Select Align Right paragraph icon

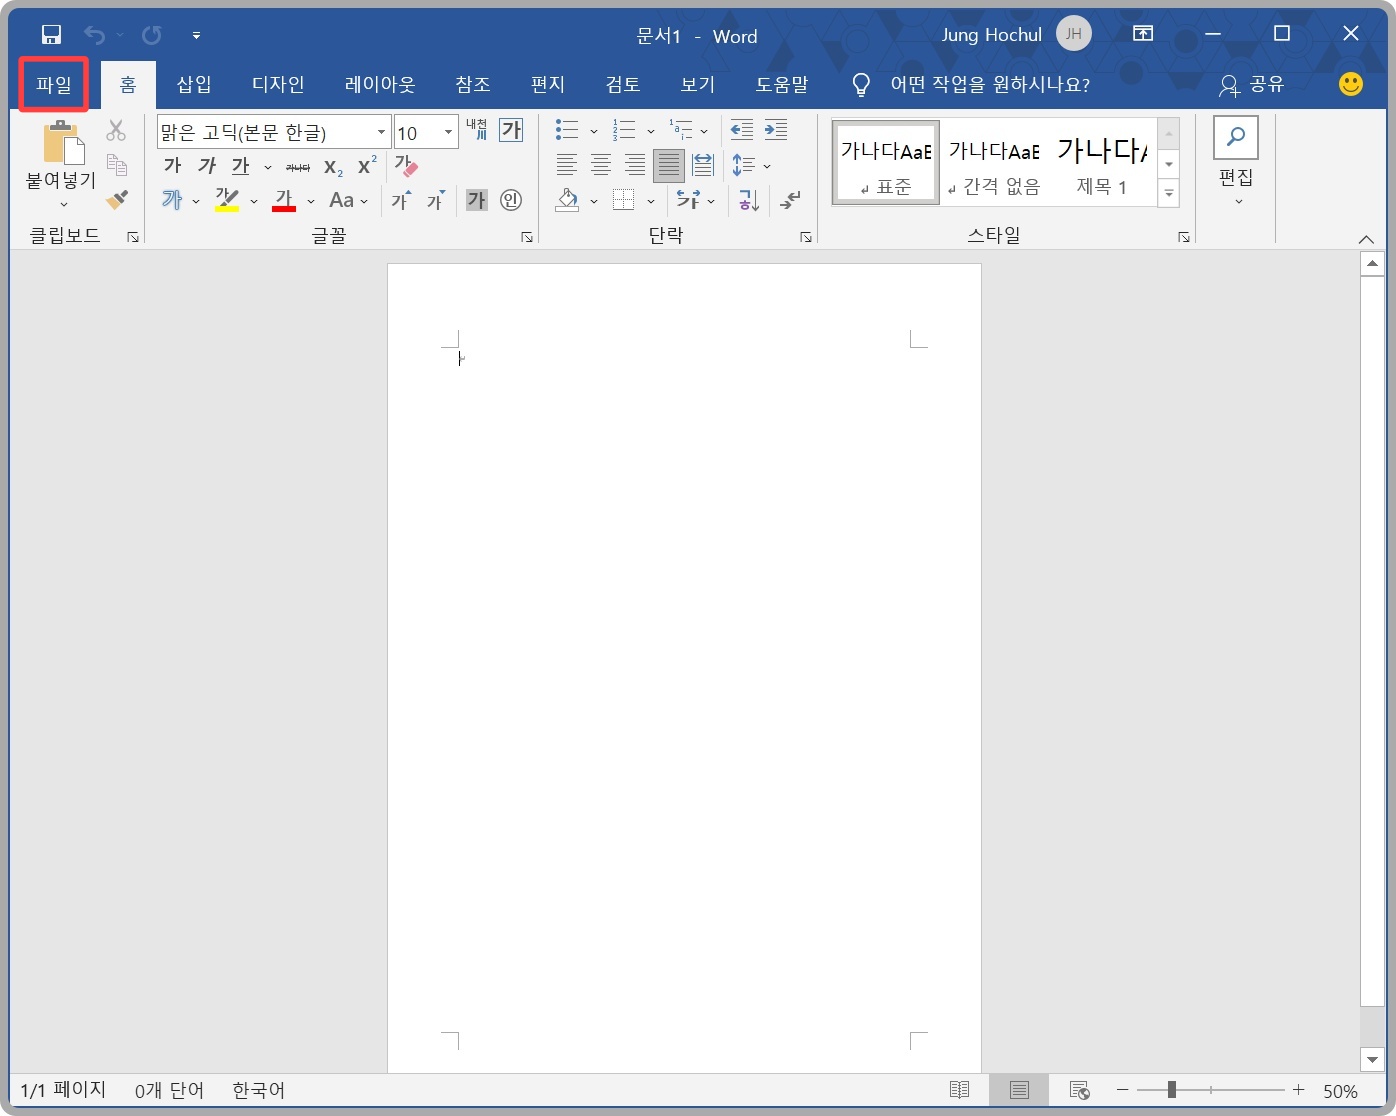coord(635,165)
